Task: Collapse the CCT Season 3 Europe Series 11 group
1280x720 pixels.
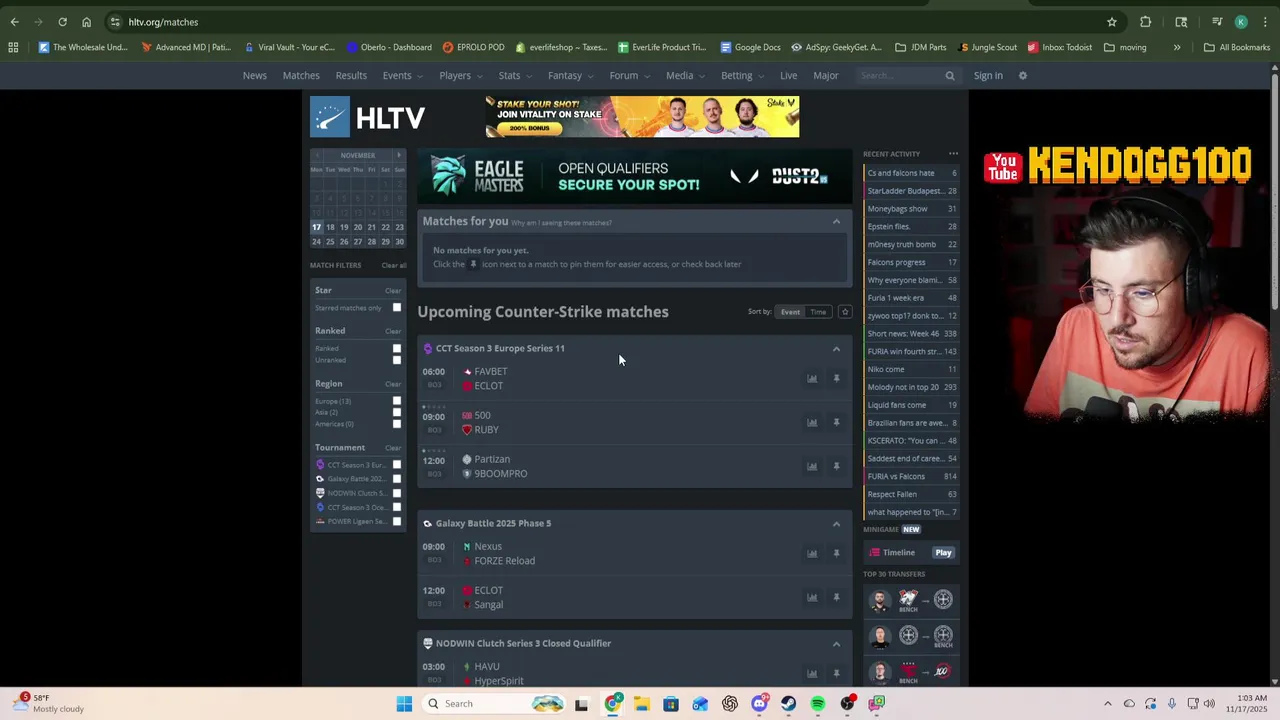Action: [x=836, y=349]
